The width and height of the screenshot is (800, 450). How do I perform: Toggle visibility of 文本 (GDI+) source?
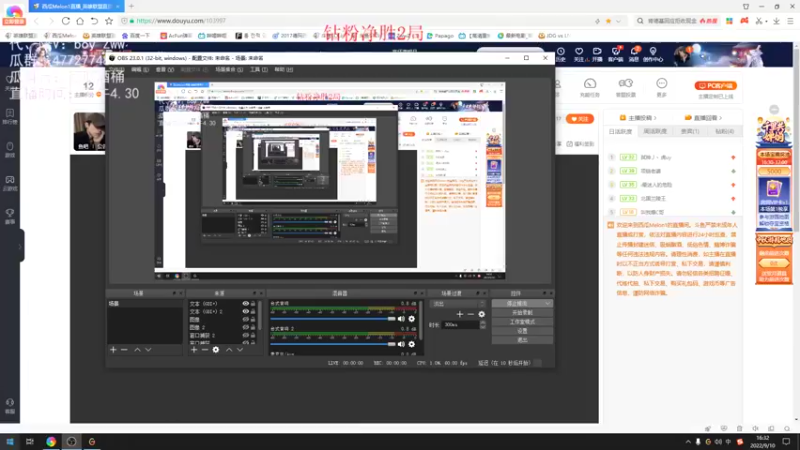pos(245,304)
